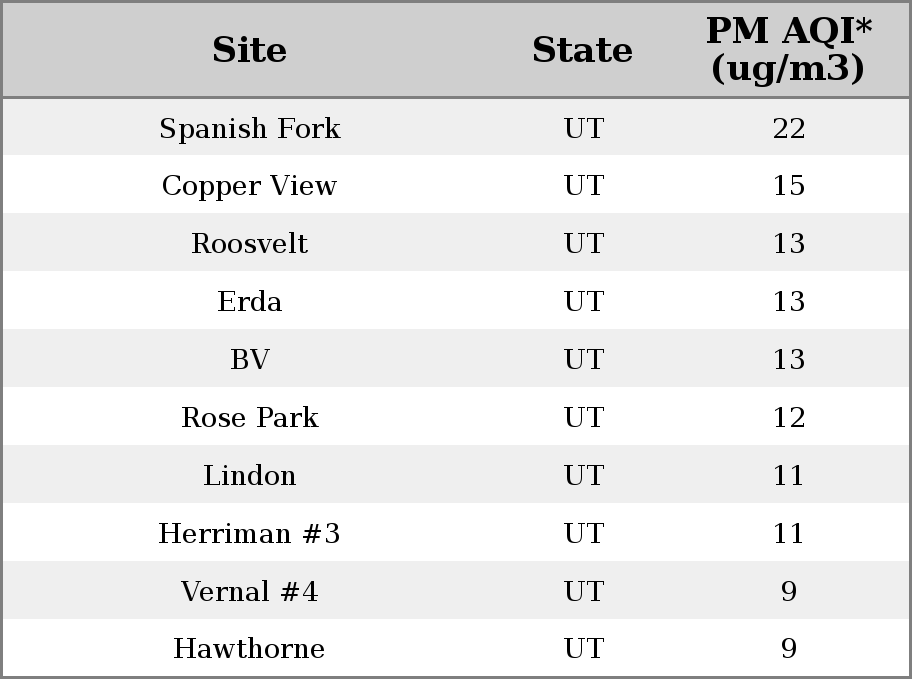Click the Site column header

tap(250, 50)
